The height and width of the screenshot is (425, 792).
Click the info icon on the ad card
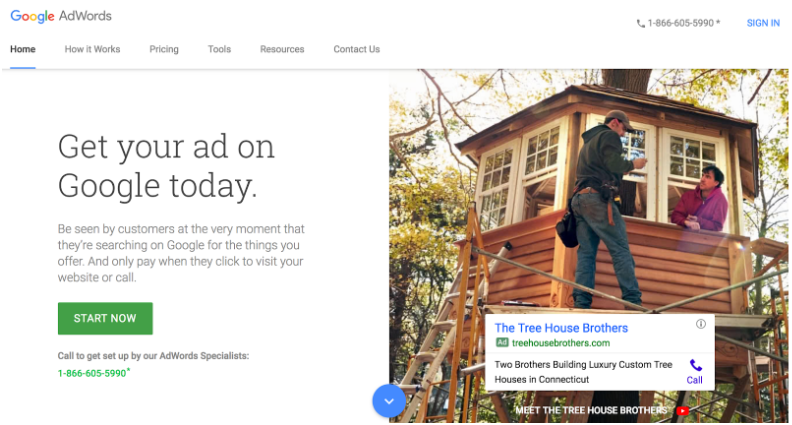pos(701,324)
